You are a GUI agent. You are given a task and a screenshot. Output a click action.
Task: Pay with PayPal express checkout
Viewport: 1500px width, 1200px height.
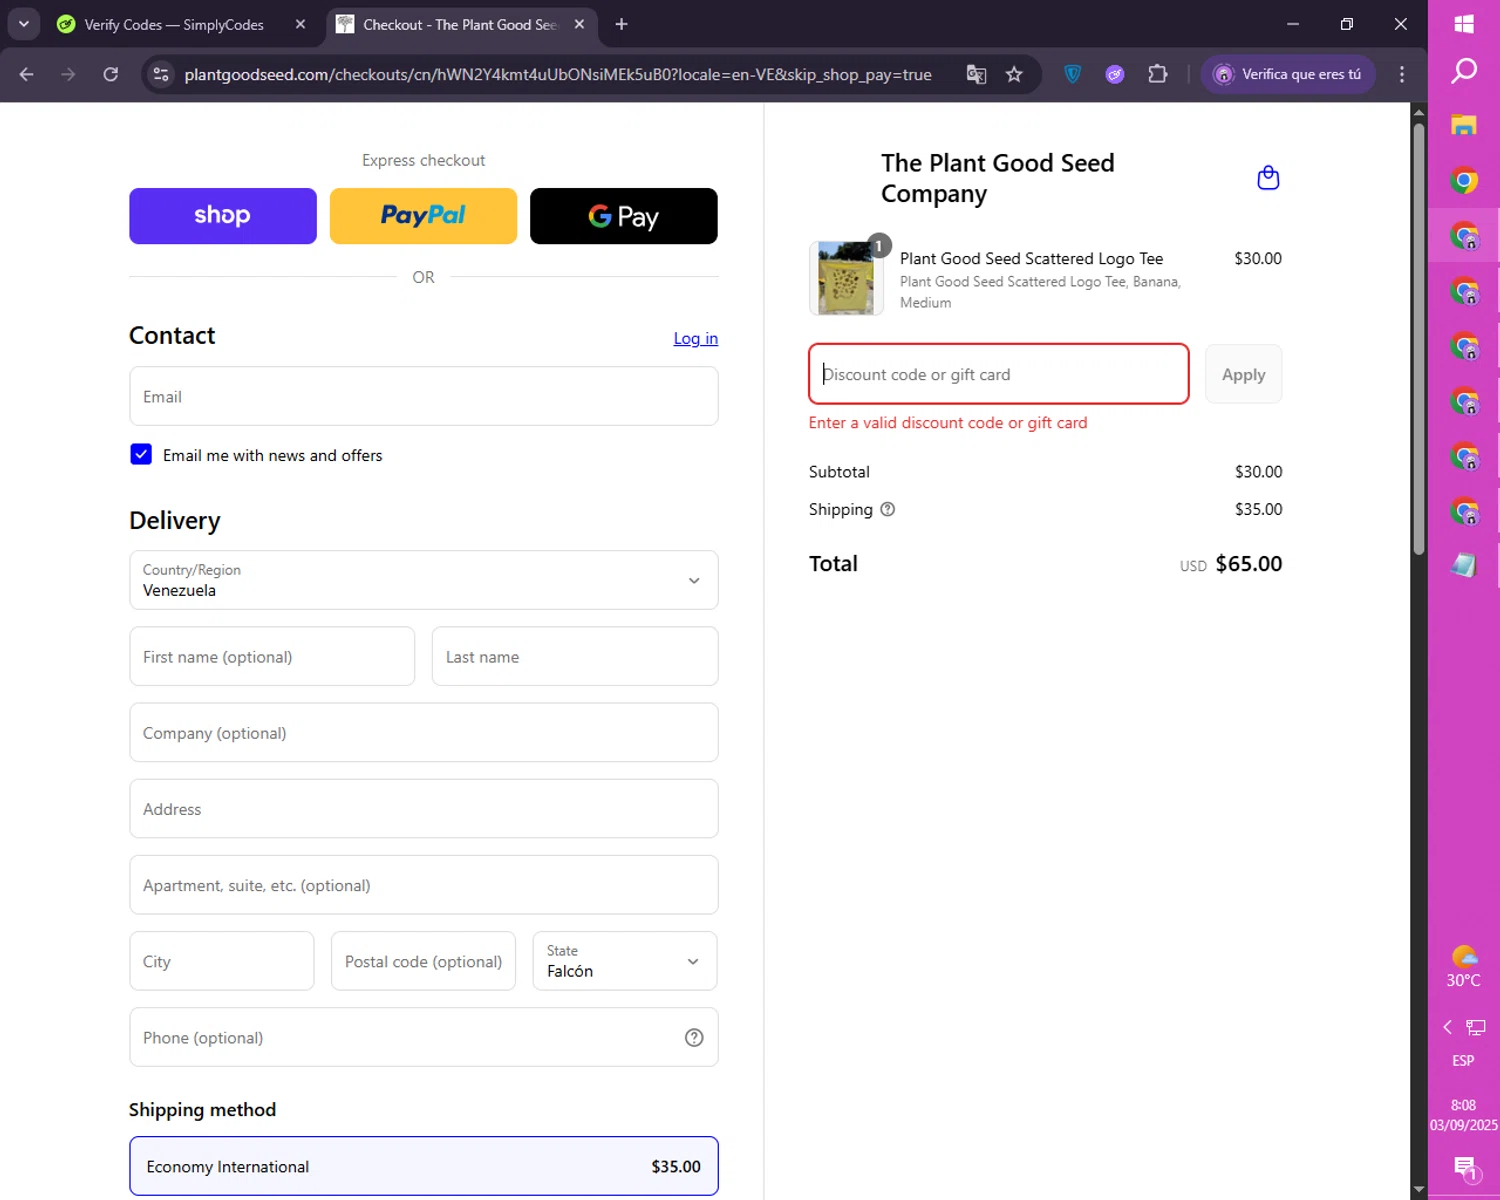pyautogui.click(x=423, y=216)
